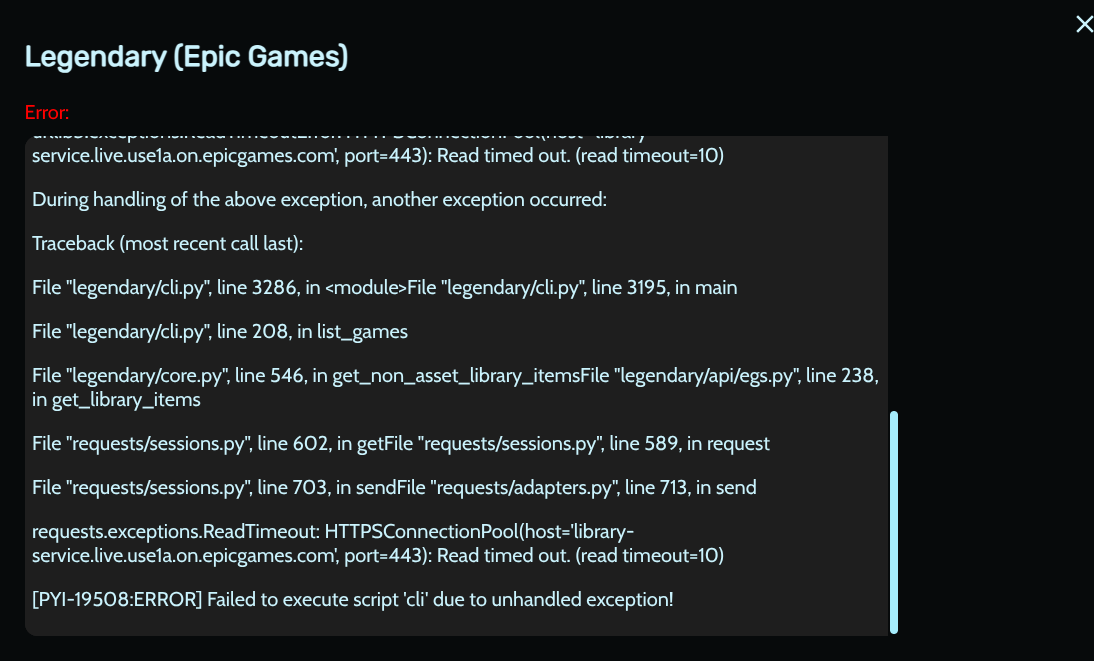Click the cli.py line 3286 module entry

[220, 288]
